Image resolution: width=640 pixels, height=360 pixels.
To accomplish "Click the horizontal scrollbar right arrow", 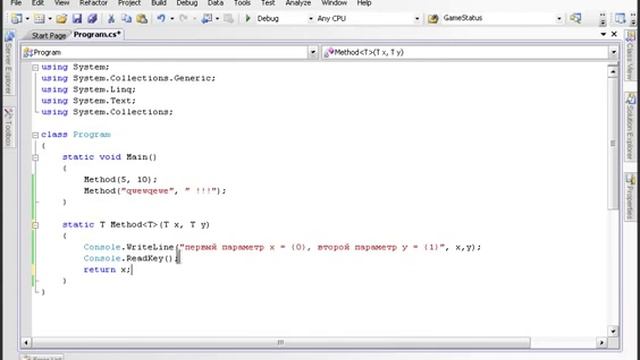I will coord(602,342).
